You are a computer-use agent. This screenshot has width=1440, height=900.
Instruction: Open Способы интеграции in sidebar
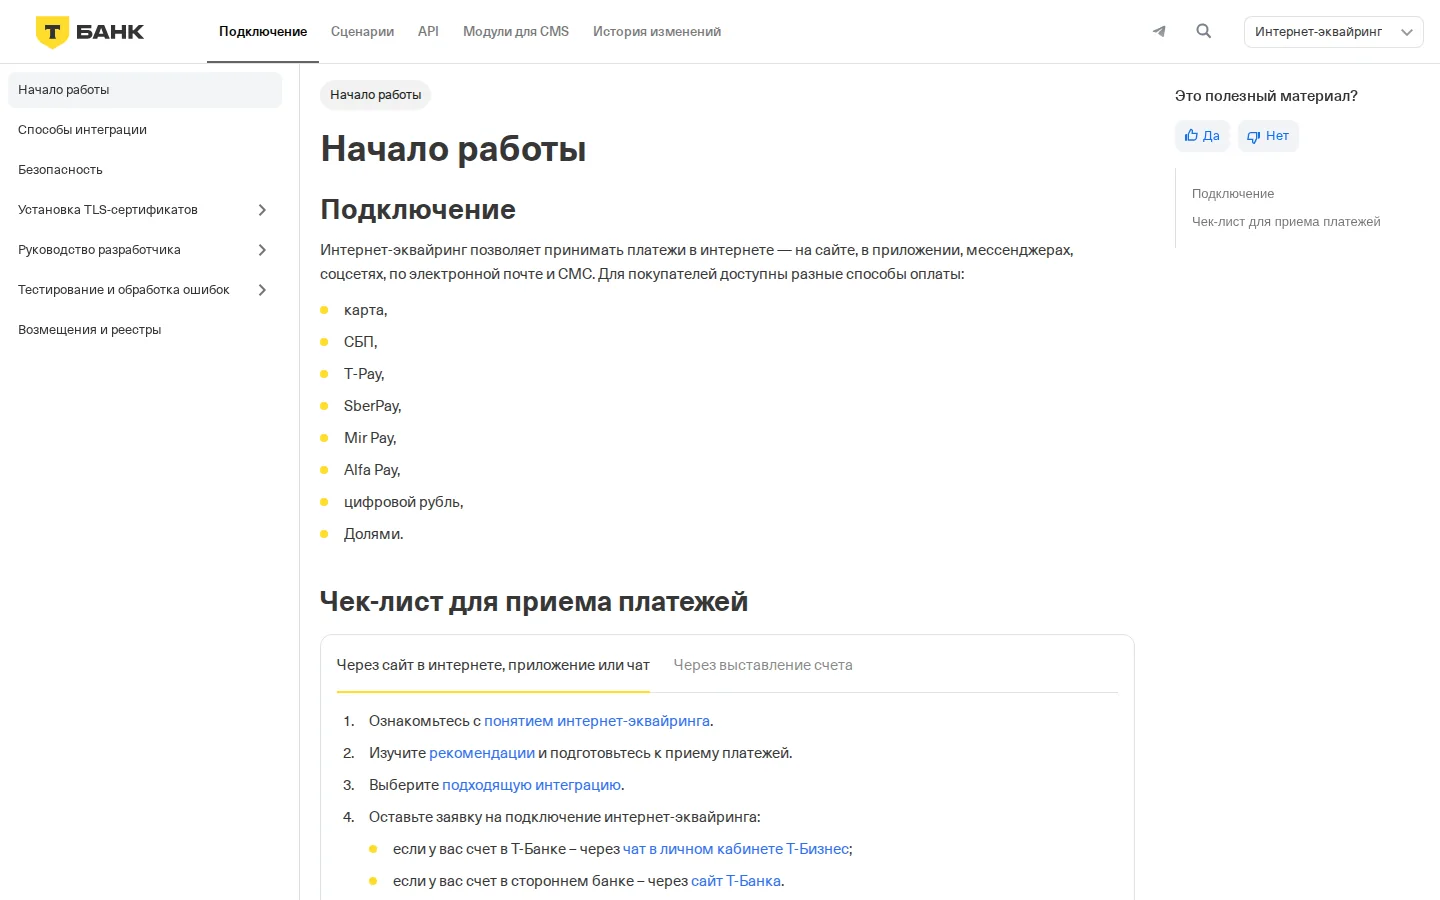click(145, 130)
